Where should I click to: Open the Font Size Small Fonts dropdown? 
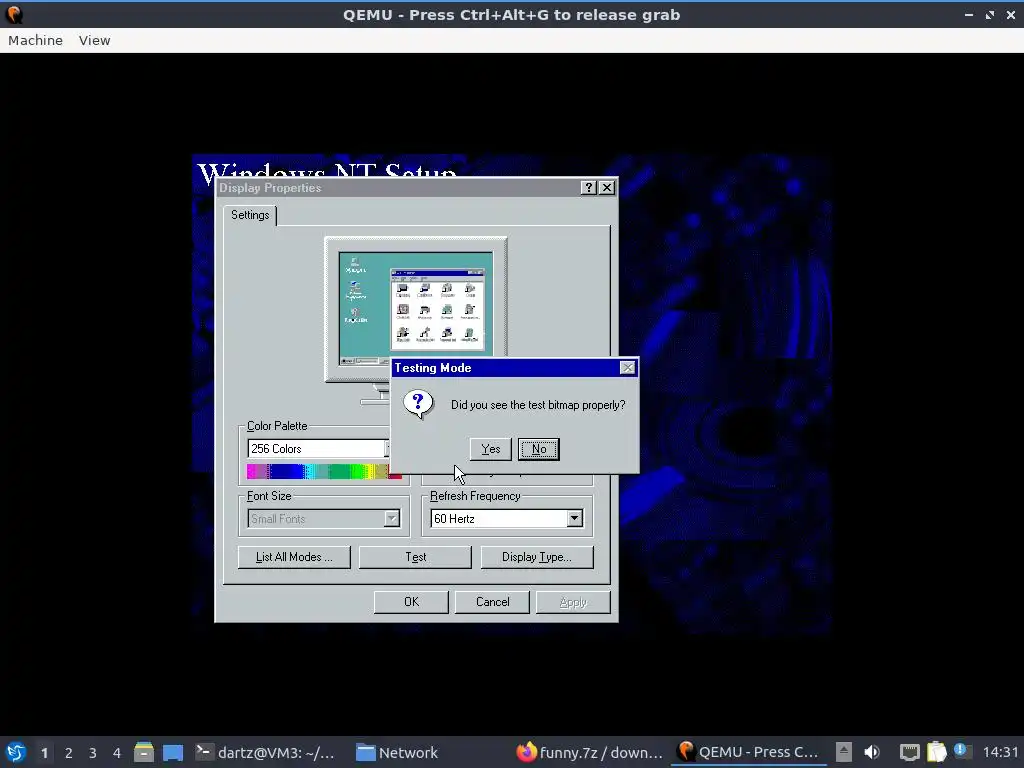pyautogui.click(x=391, y=519)
